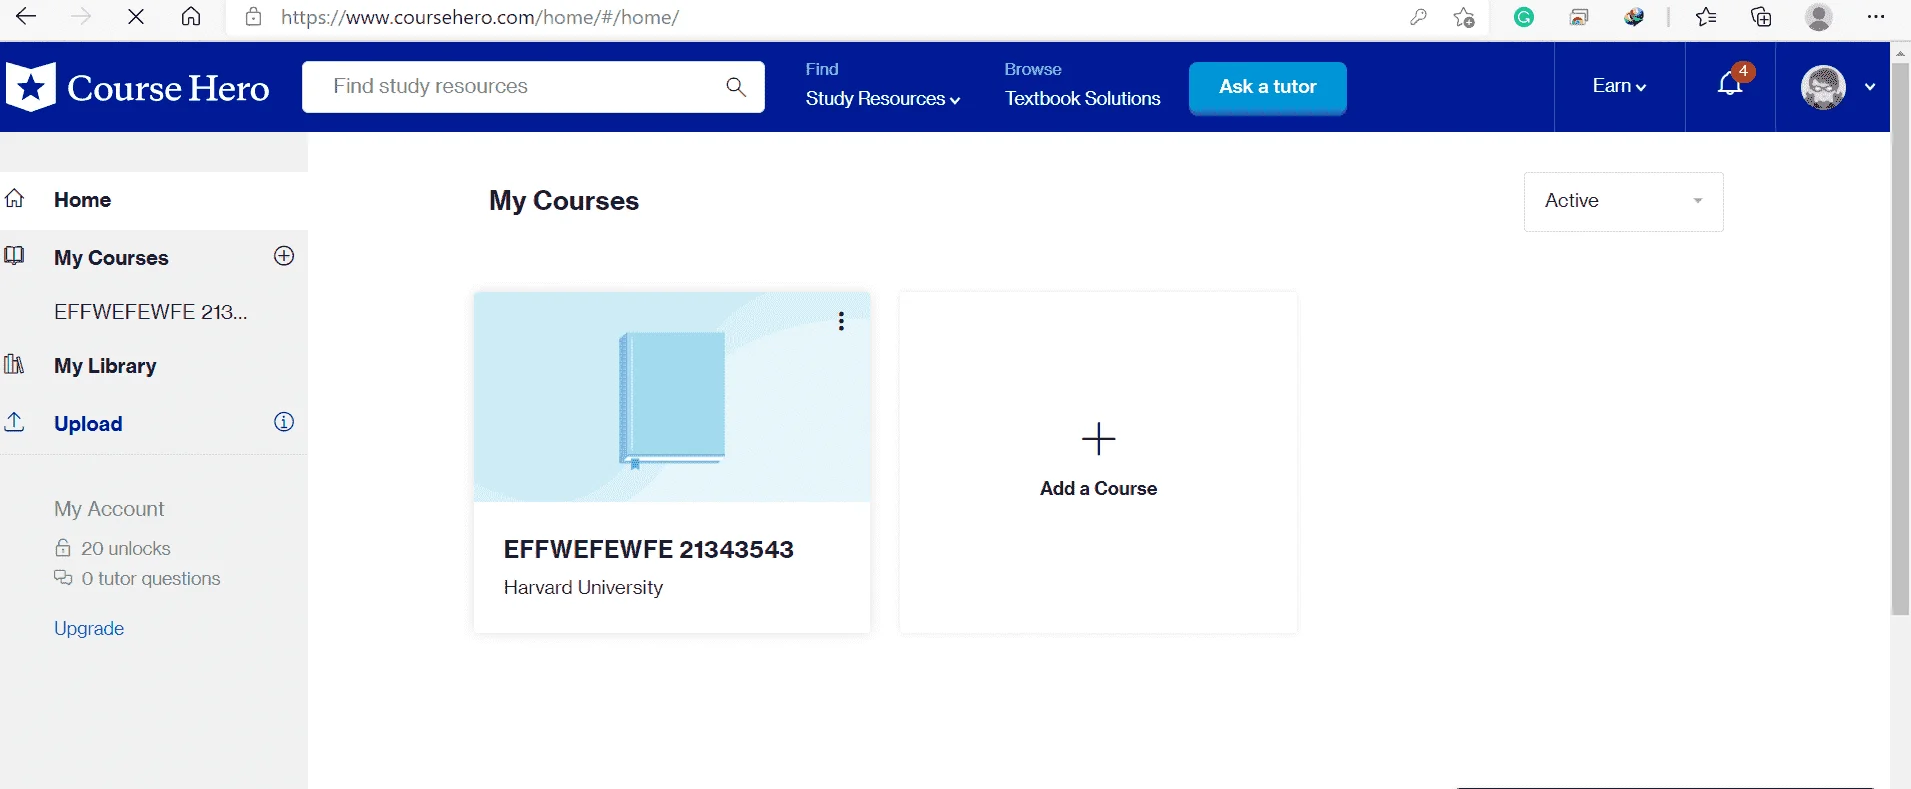Screen dimensions: 1911x789
Task: Go back using the browser back arrow
Action: [x=26, y=17]
